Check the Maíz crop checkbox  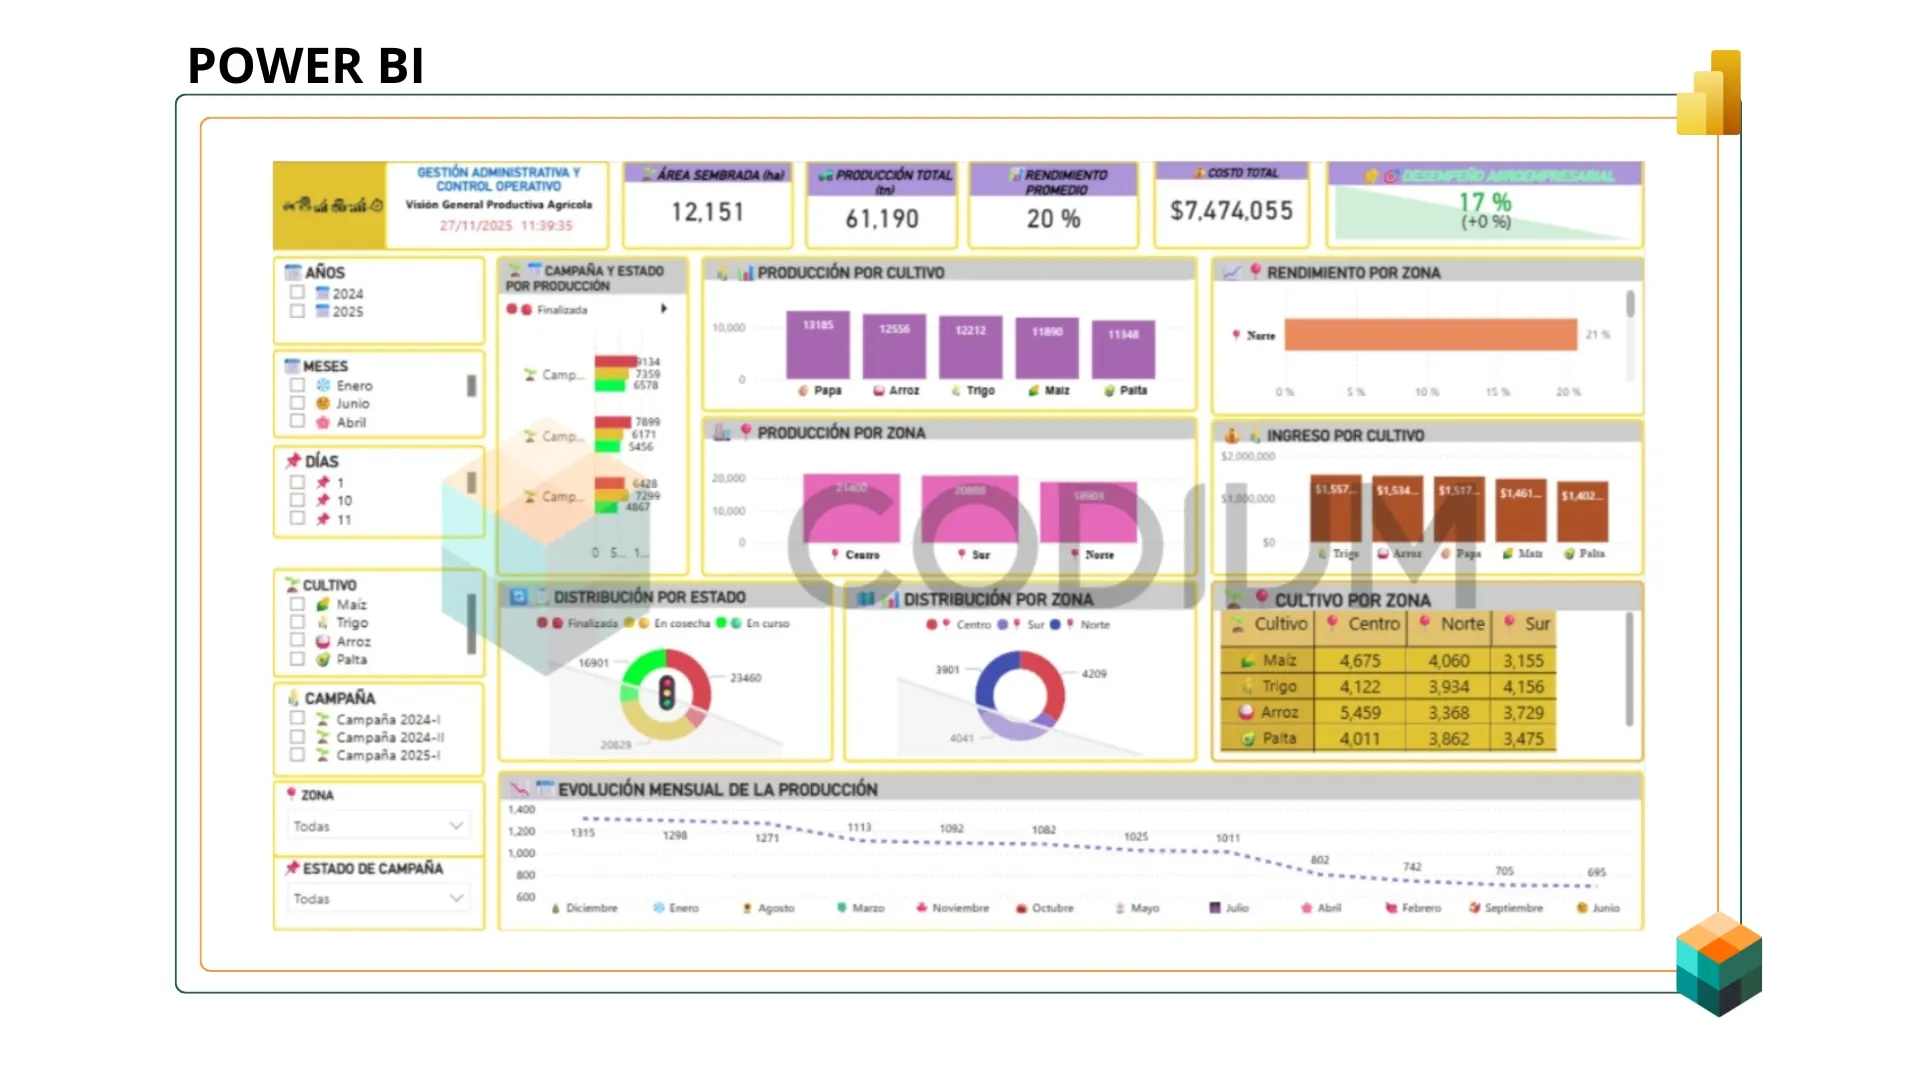pyautogui.click(x=297, y=603)
